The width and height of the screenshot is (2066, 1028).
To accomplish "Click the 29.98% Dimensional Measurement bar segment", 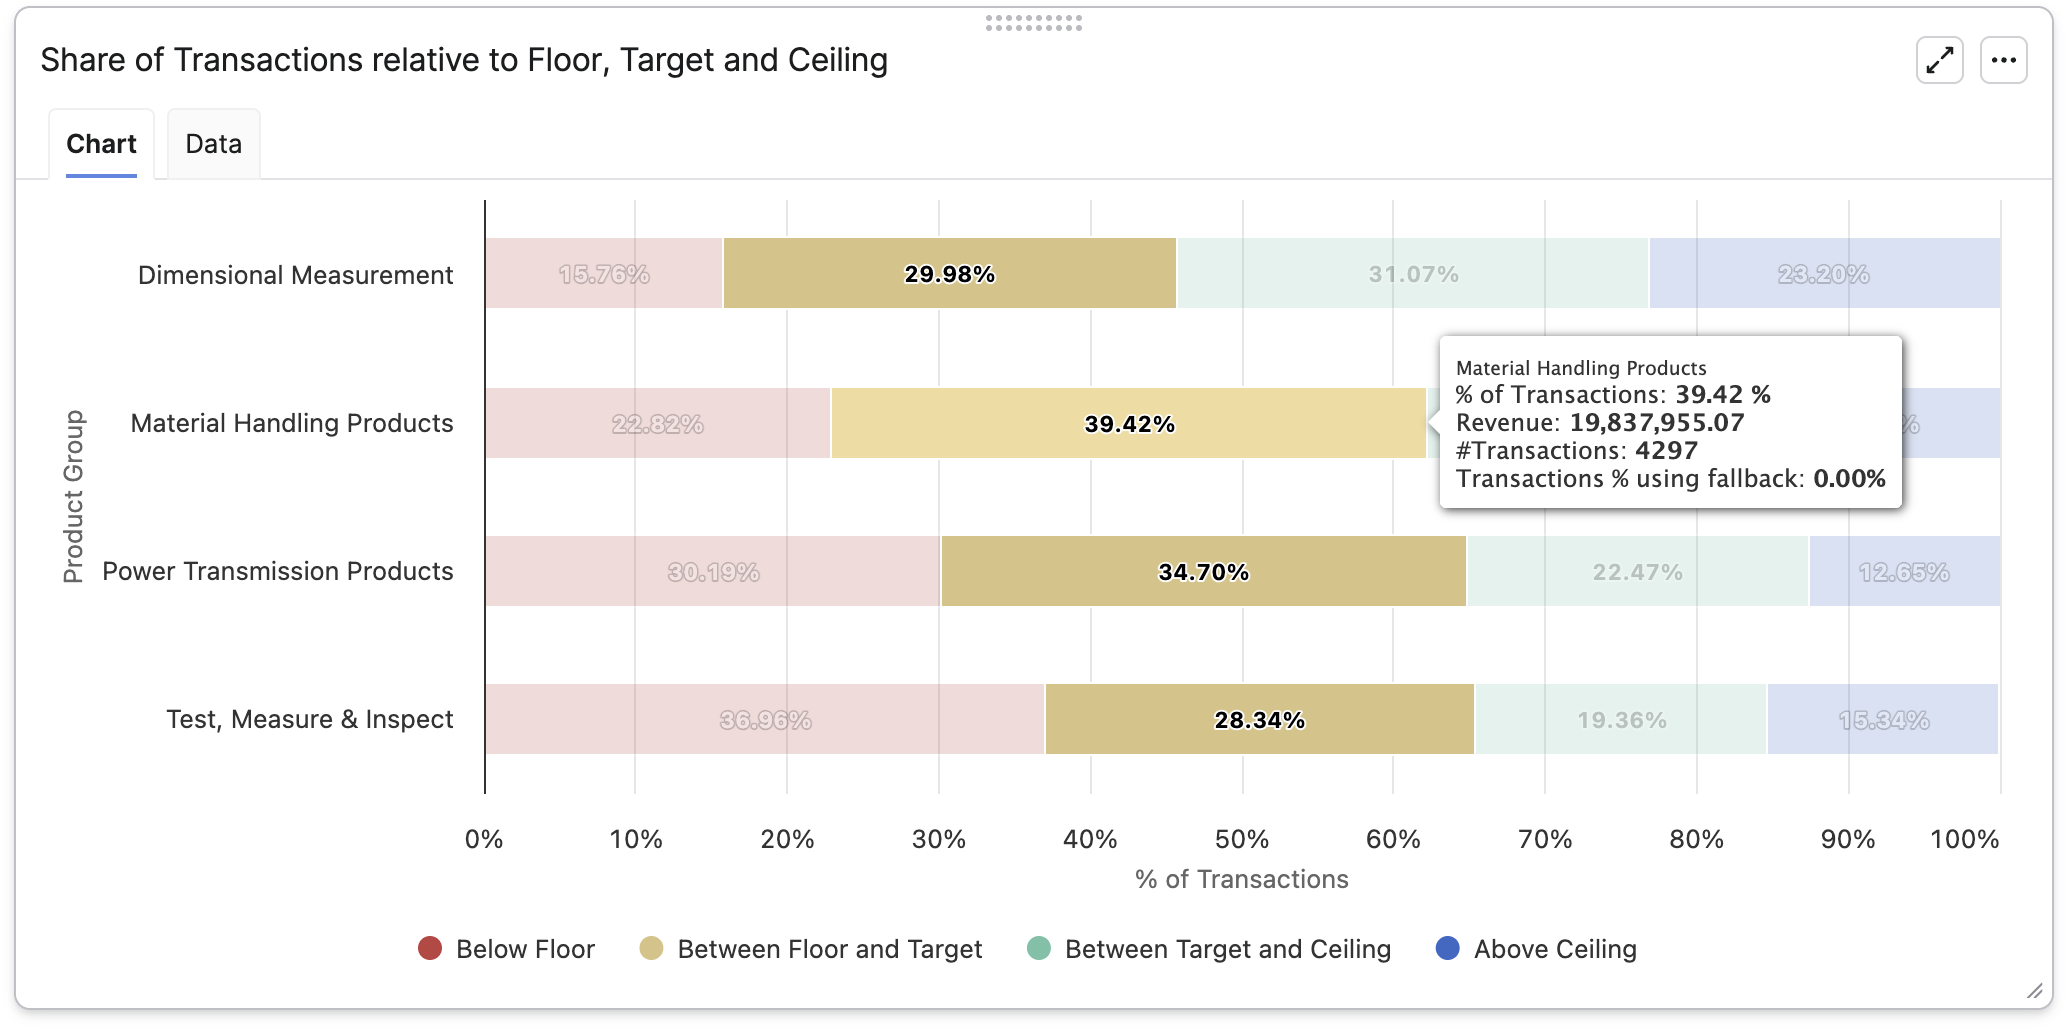I will (x=949, y=273).
